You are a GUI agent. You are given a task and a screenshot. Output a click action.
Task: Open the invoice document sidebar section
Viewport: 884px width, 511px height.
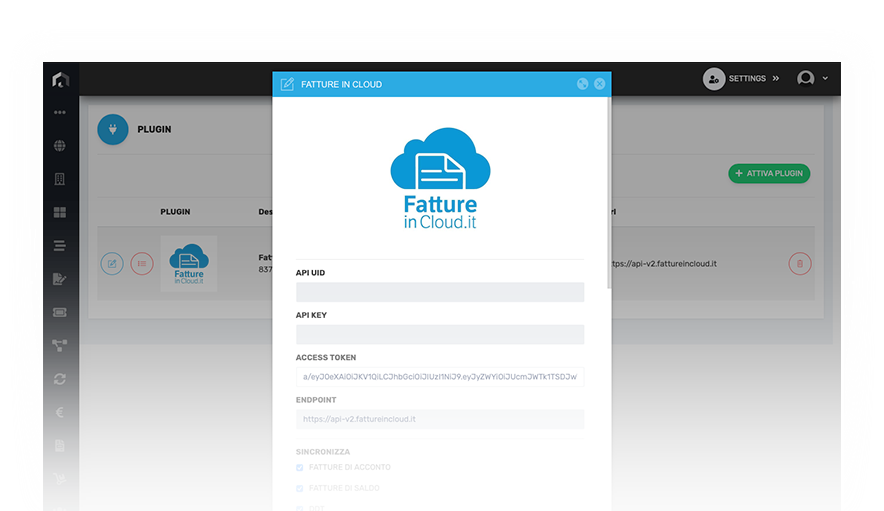pos(60,446)
